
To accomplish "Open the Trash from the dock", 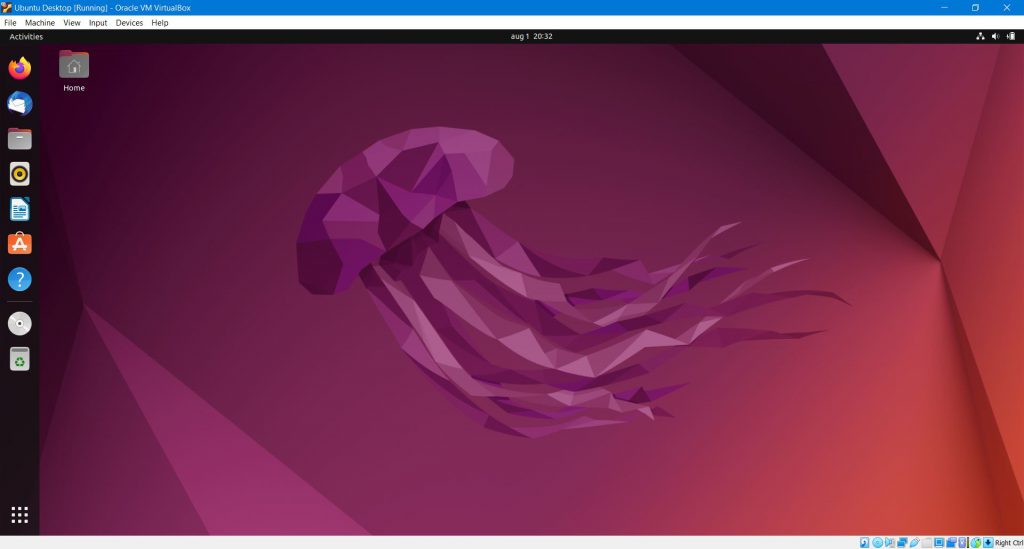I will tap(20, 359).
